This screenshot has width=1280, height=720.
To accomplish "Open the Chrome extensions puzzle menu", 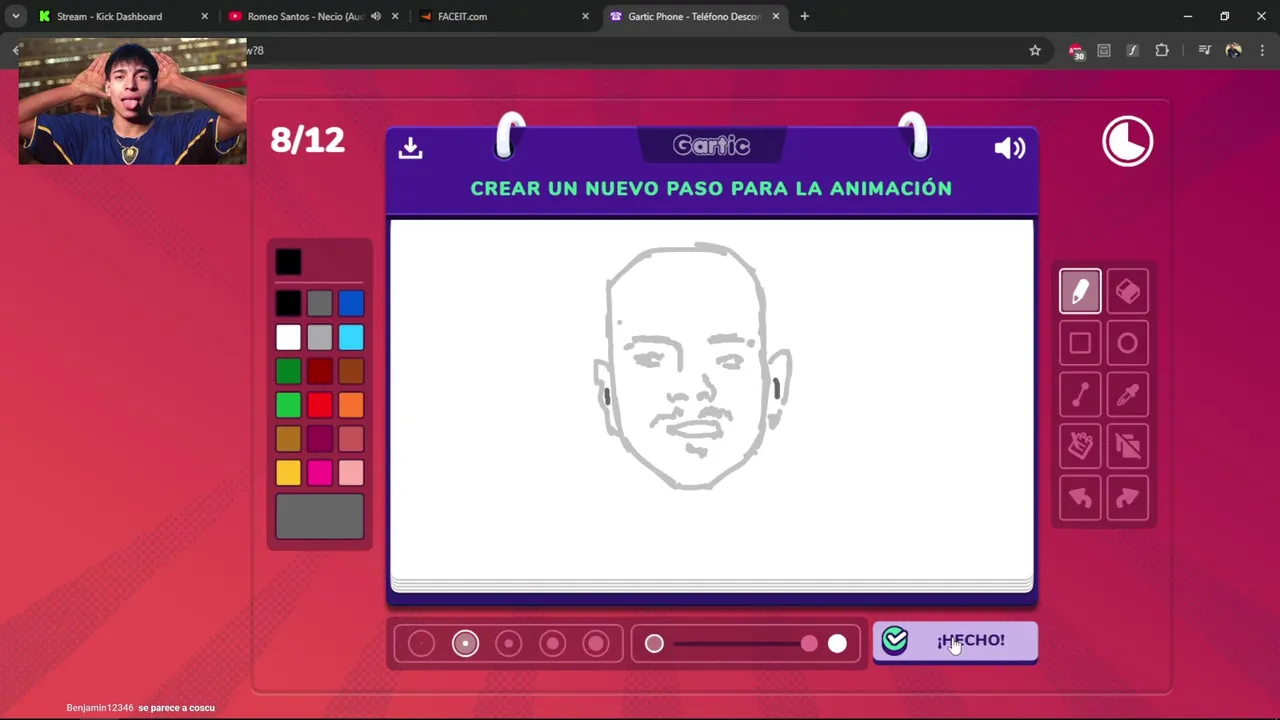I will [x=1162, y=50].
